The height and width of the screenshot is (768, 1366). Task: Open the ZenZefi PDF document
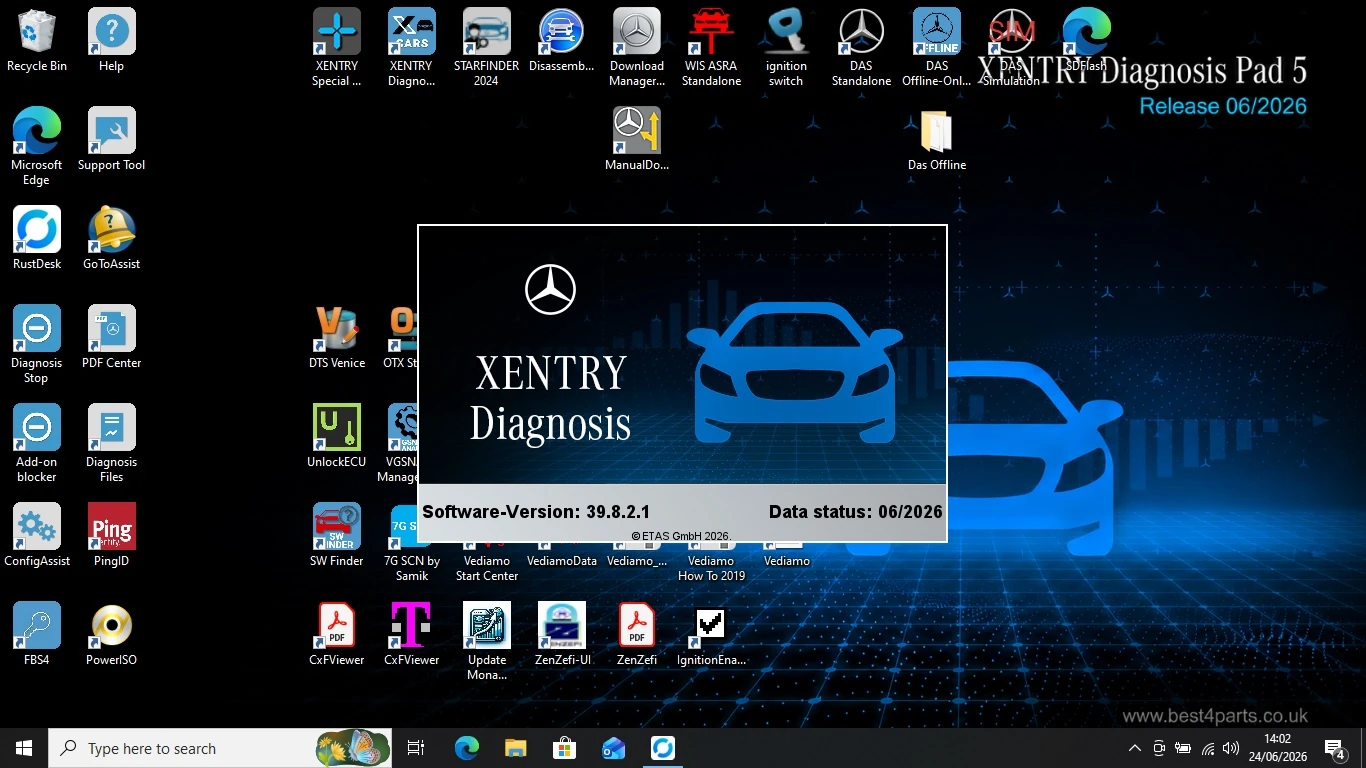(x=637, y=635)
